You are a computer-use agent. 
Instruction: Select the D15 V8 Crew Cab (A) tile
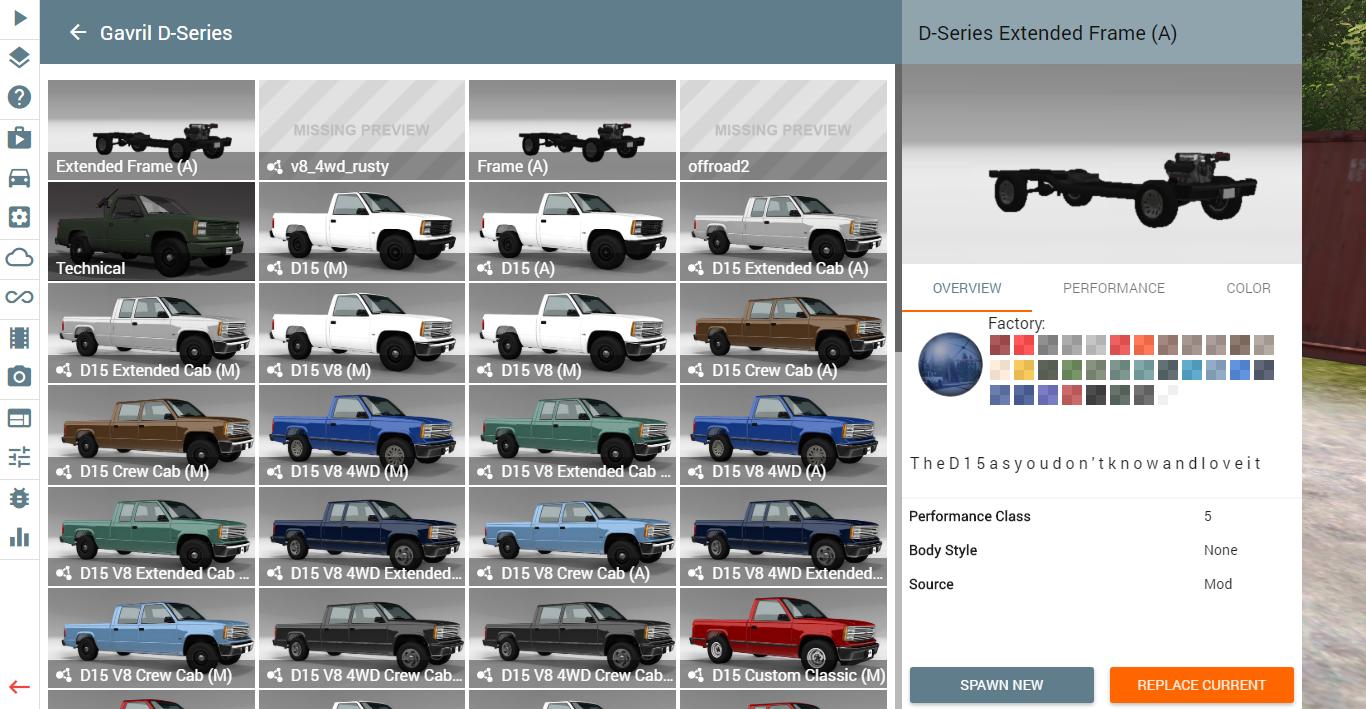(x=572, y=536)
